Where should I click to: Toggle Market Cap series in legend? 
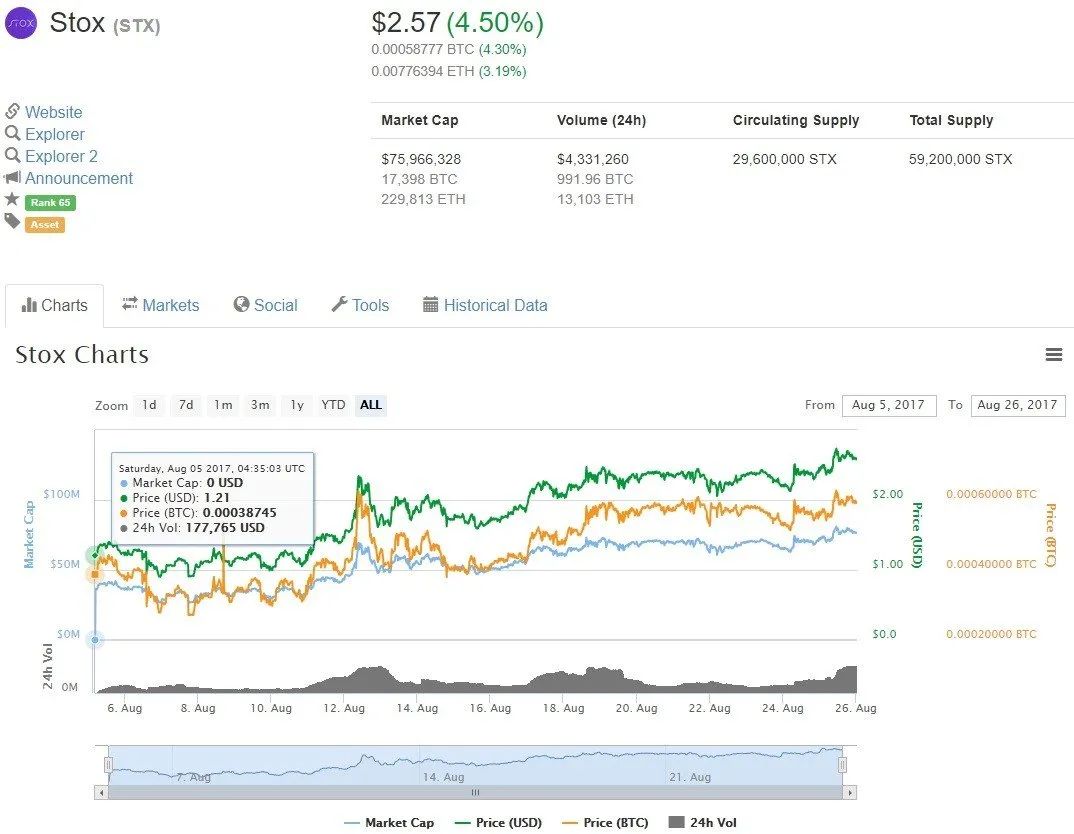tap(389, 822)
